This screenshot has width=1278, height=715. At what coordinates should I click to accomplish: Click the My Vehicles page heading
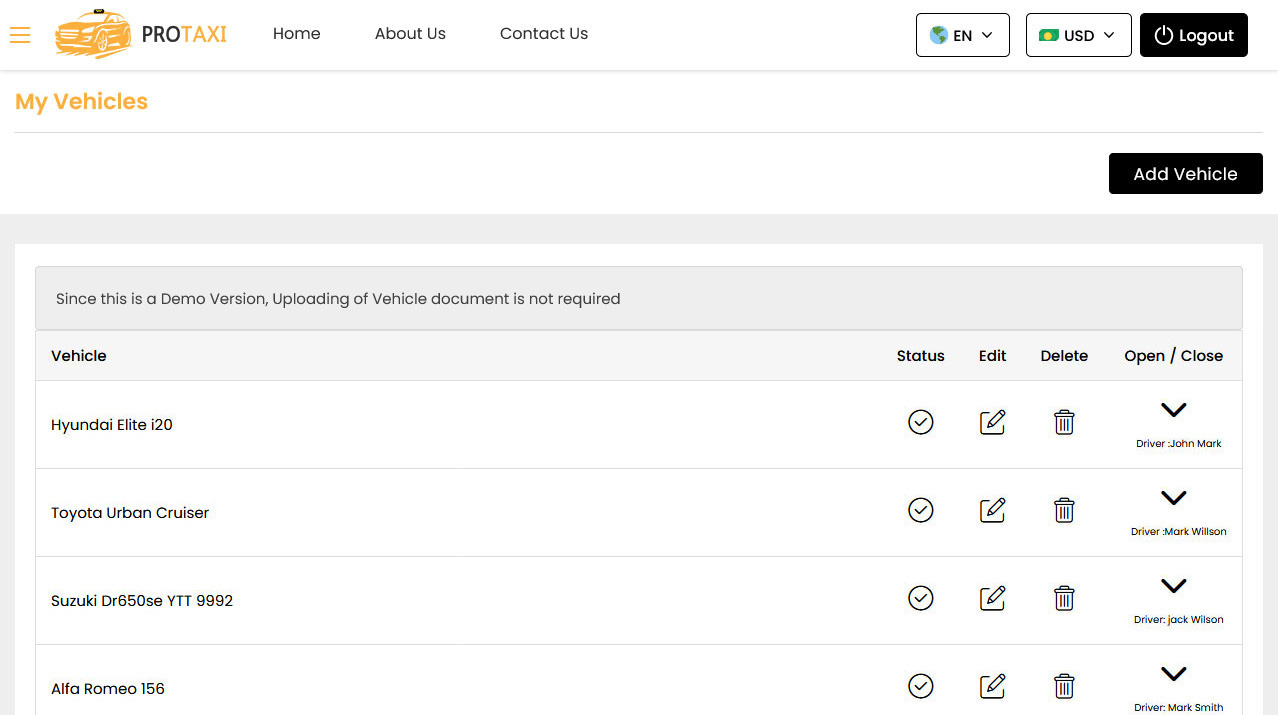[x=82, y=102]
